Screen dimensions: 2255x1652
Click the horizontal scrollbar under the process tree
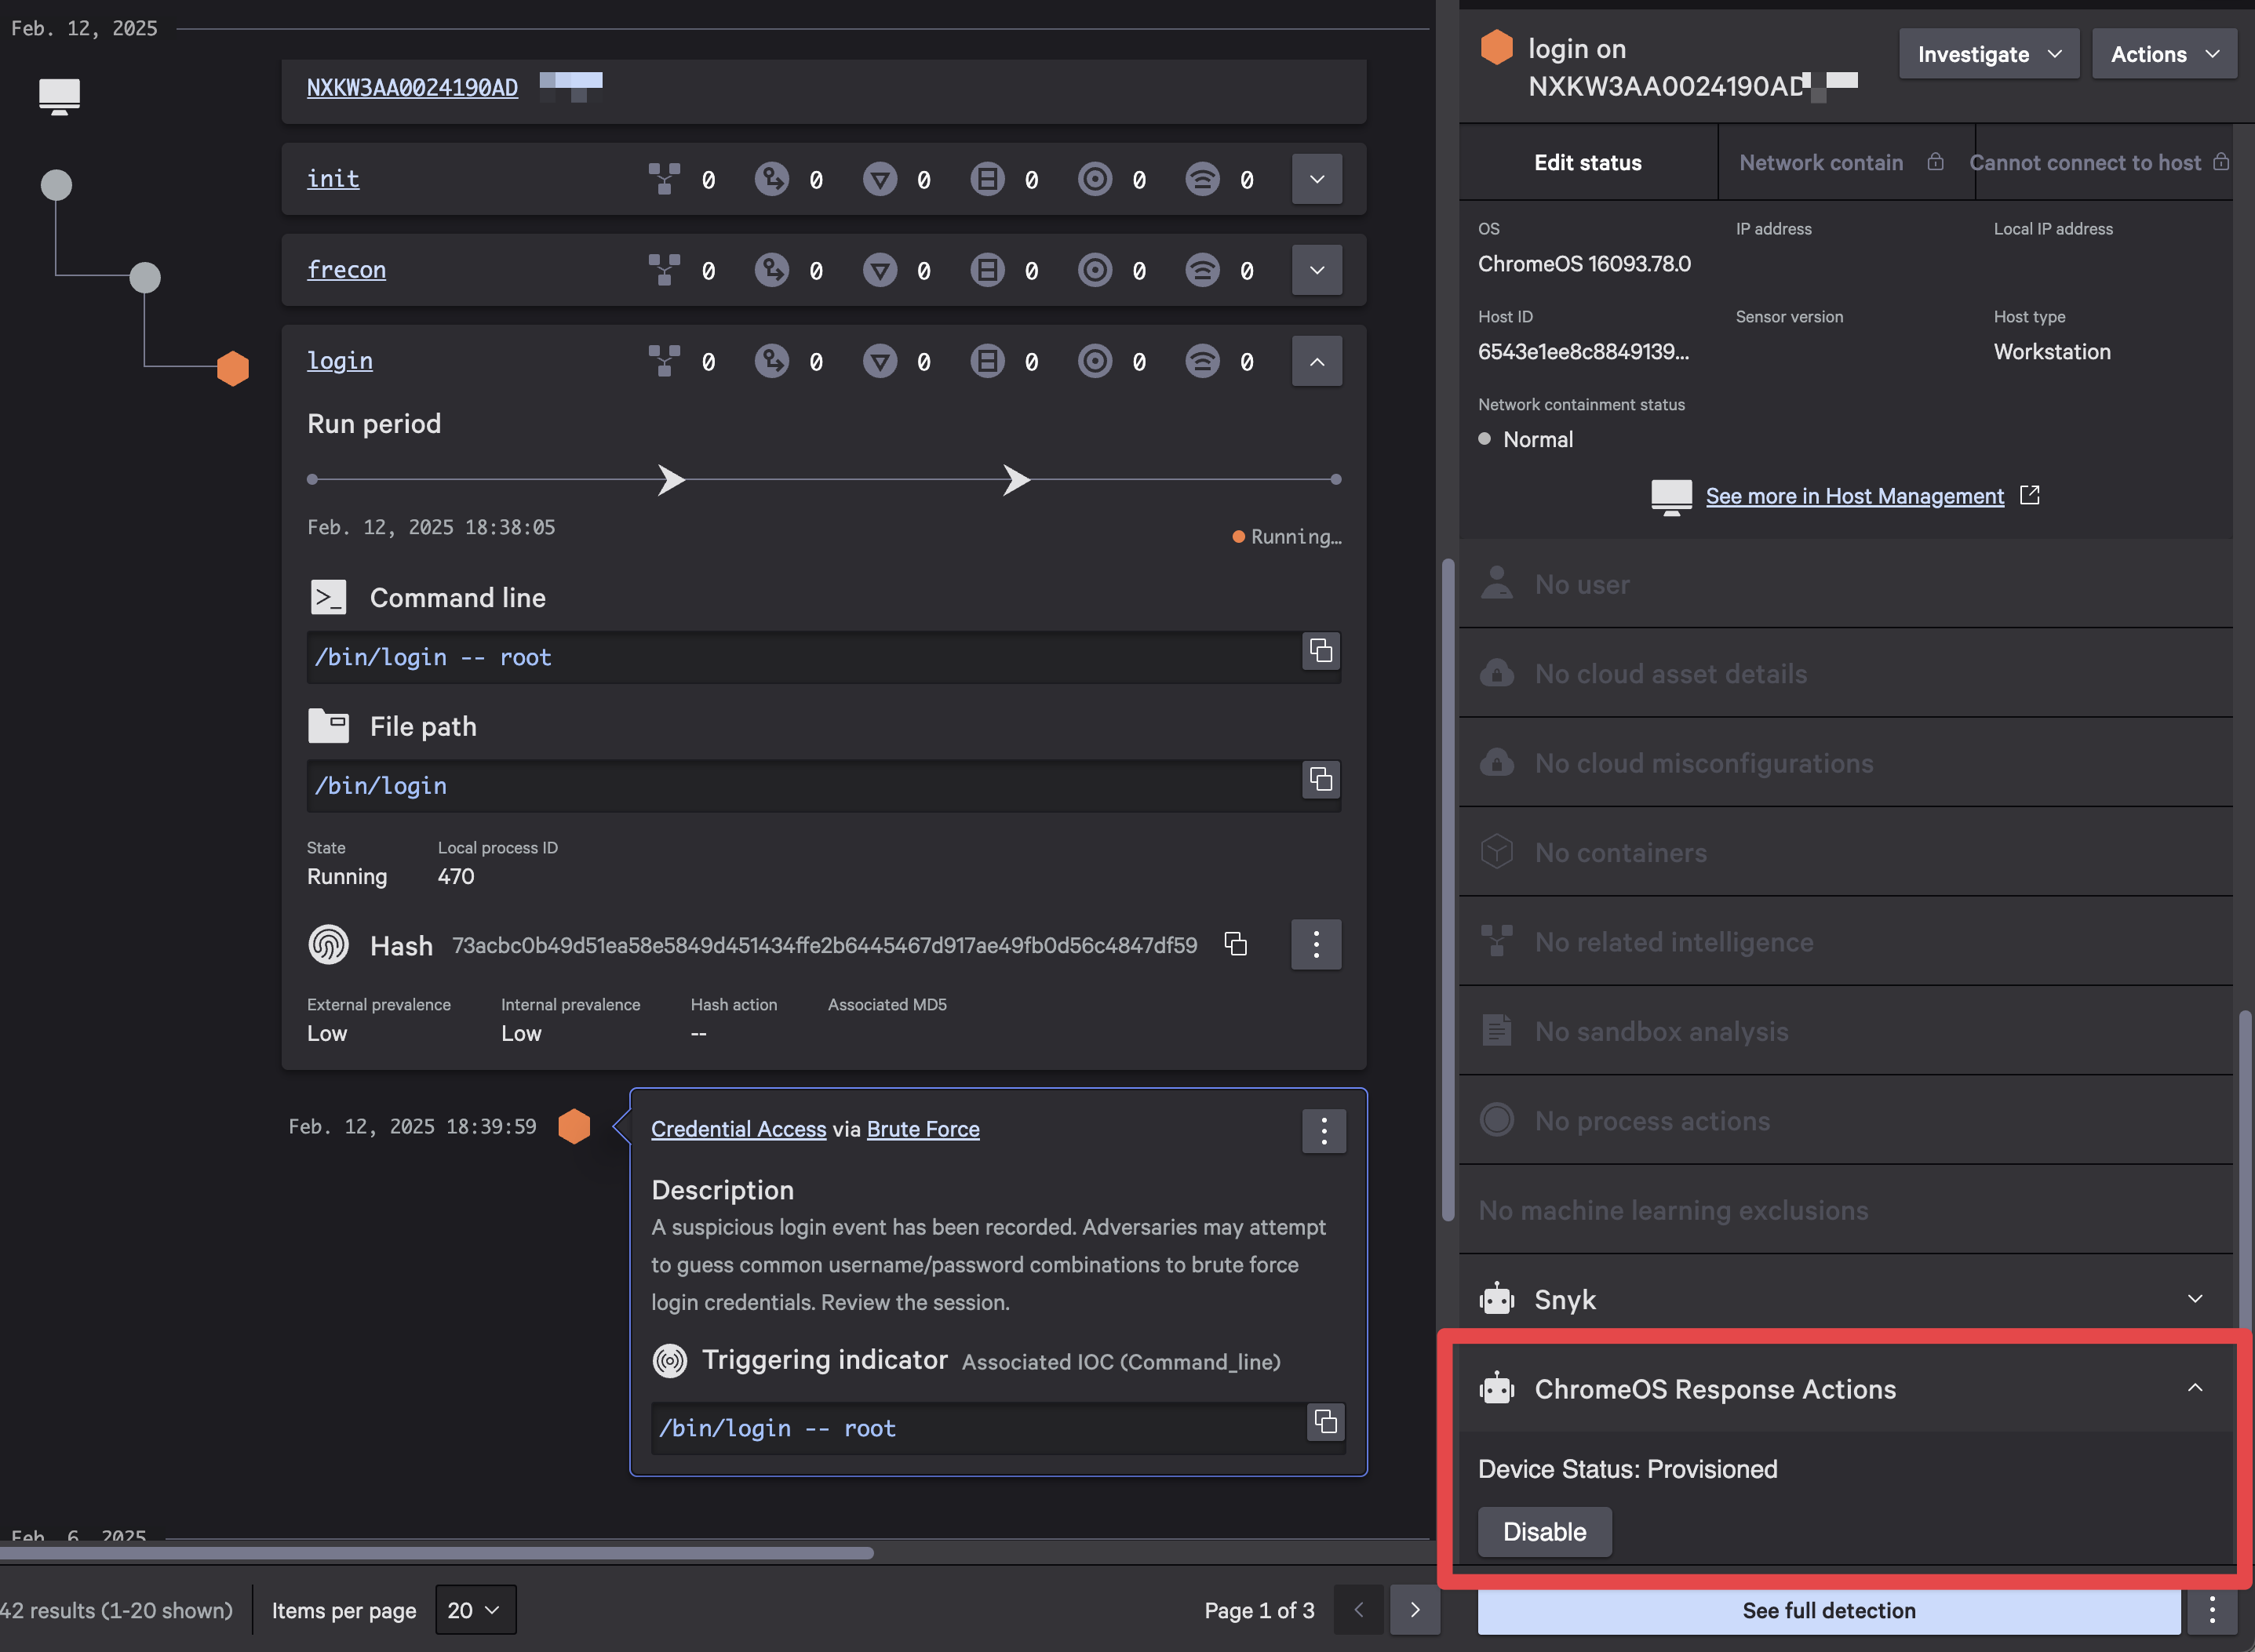pyautogui.click(x=437, y=1553)
